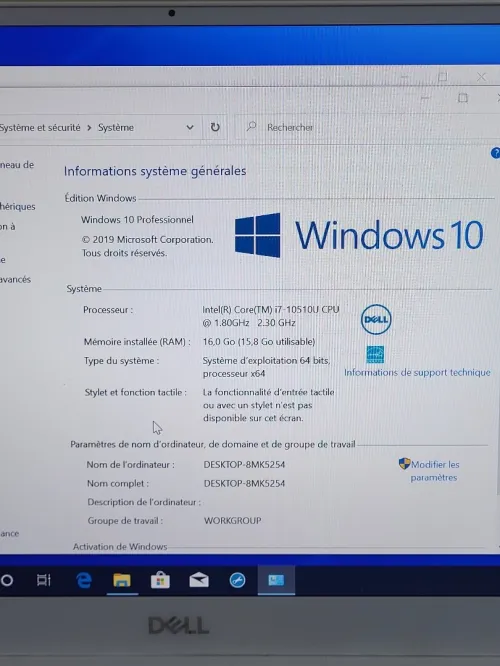
Task: Click the Energy Star logo
Action: 375,354
